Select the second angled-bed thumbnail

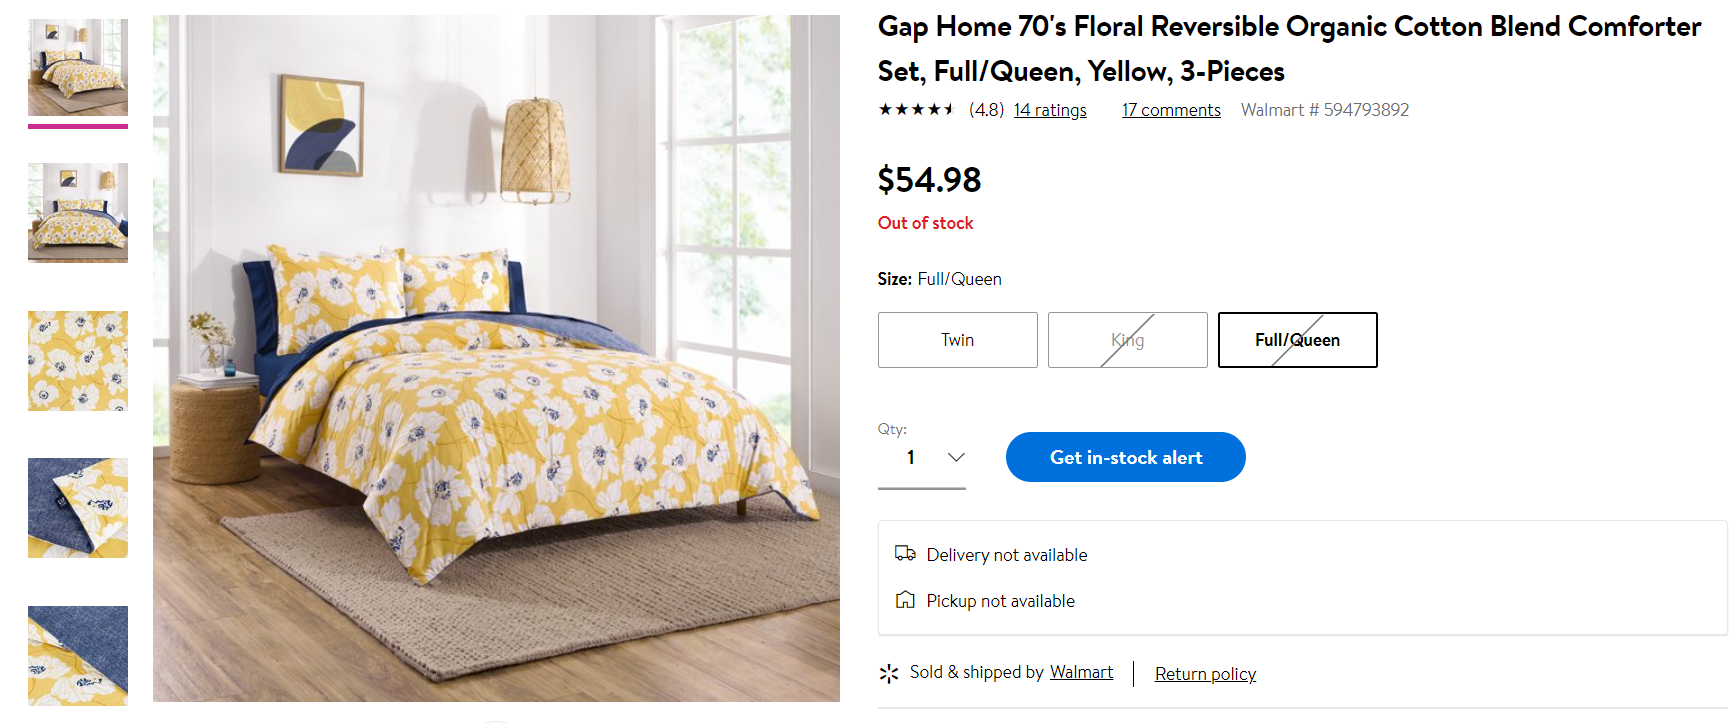click(x=78, y=212)
